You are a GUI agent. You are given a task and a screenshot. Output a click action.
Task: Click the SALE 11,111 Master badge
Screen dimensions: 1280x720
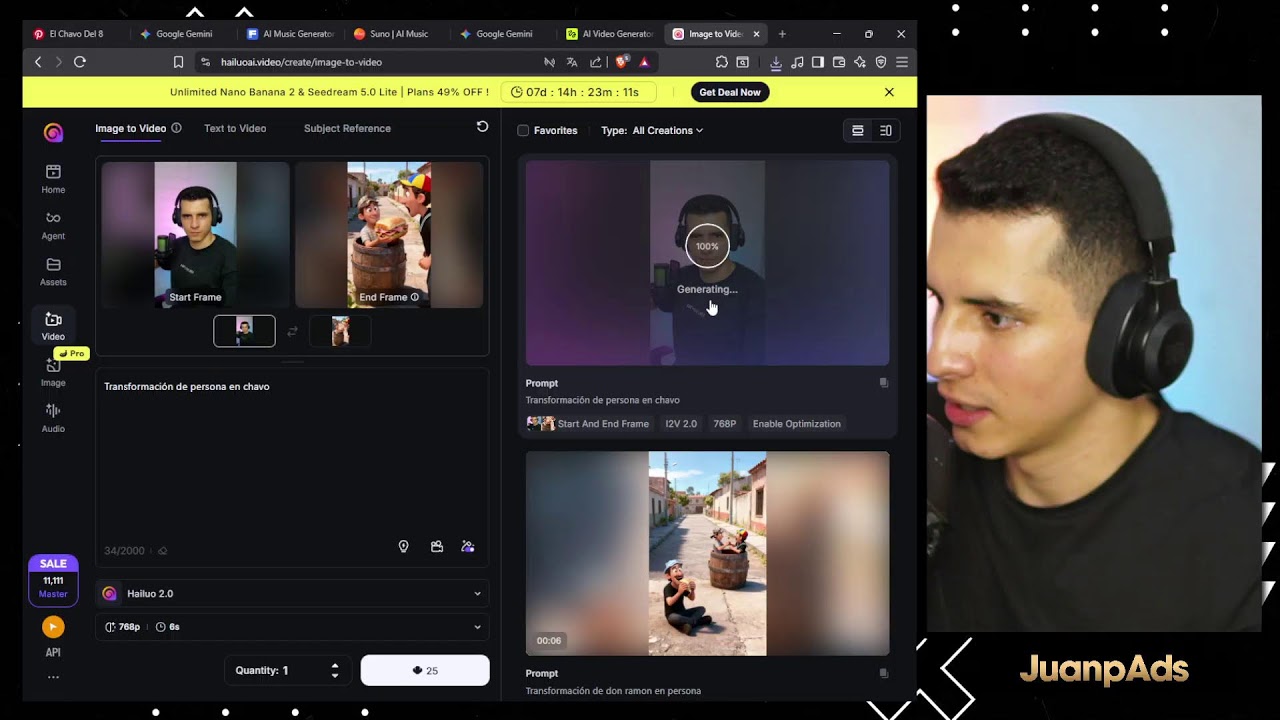coord(53,581)
